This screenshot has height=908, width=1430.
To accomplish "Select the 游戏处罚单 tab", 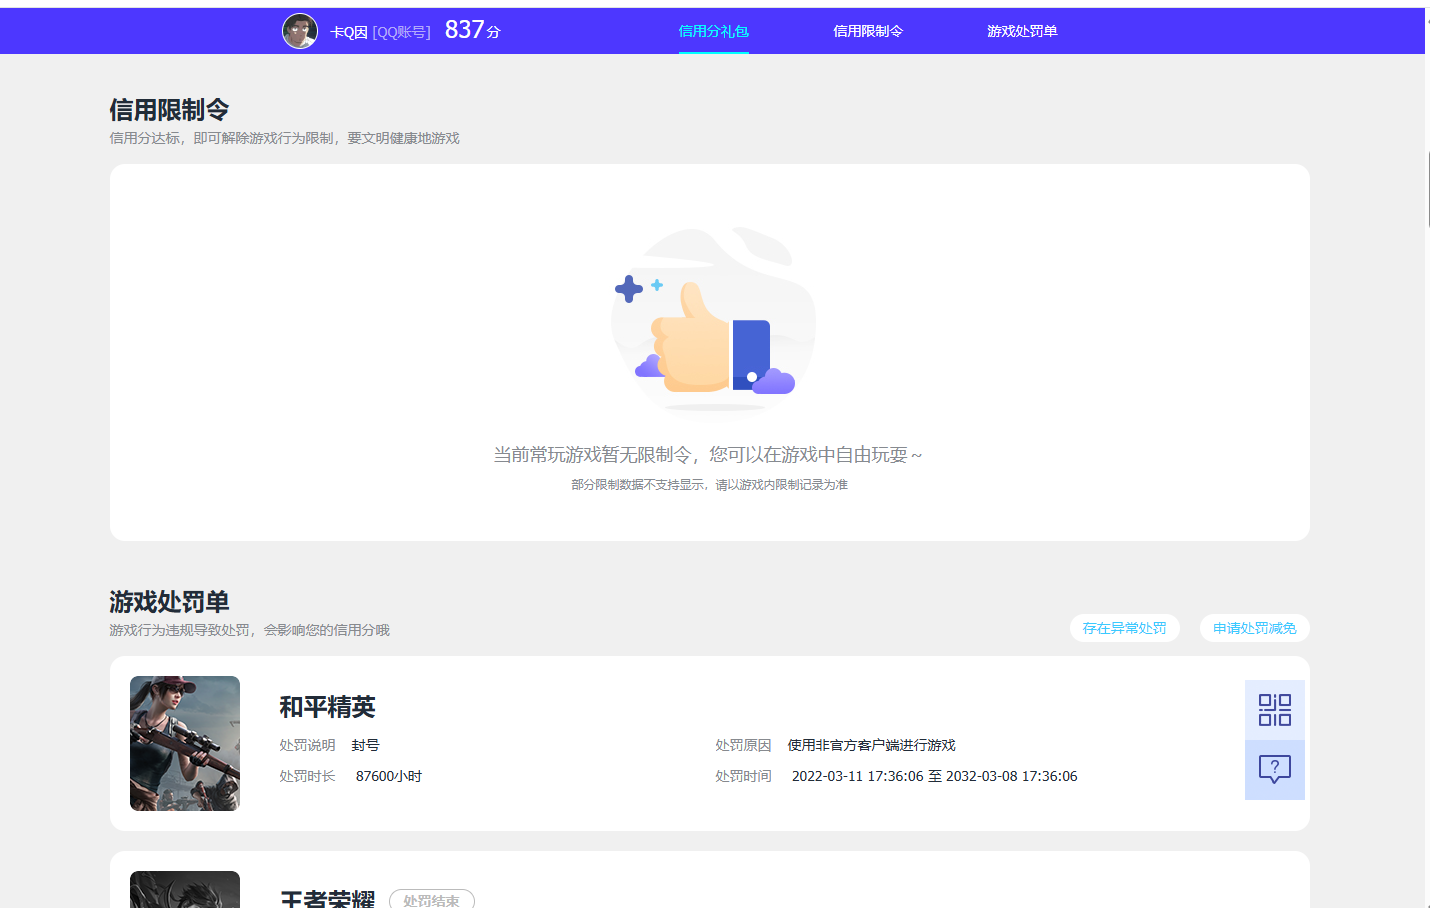I will point(1023,31).
